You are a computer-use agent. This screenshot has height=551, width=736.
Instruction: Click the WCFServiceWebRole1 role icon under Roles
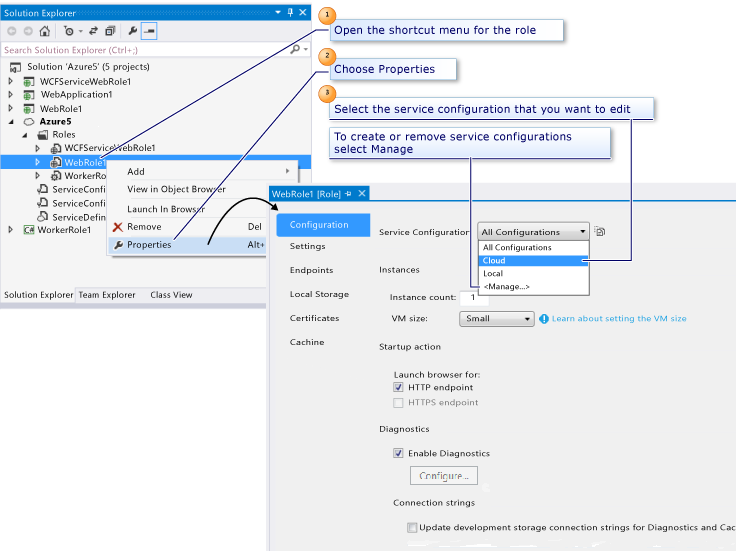tap(55, 148)
